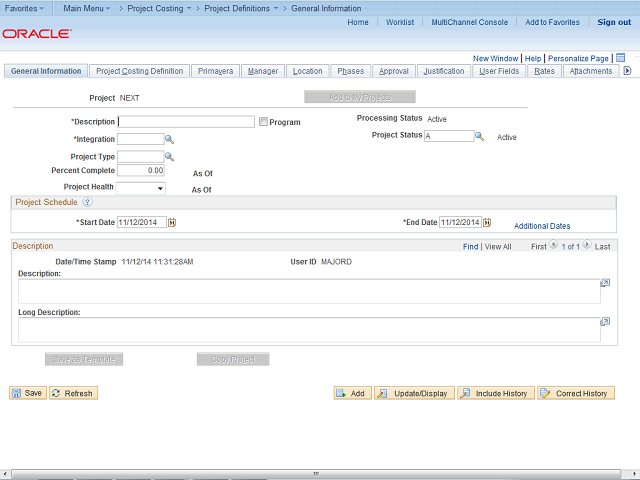This screenshot has height=480, width=640.
Task: Click into the Description text field
Action: (x=186, y=122)
